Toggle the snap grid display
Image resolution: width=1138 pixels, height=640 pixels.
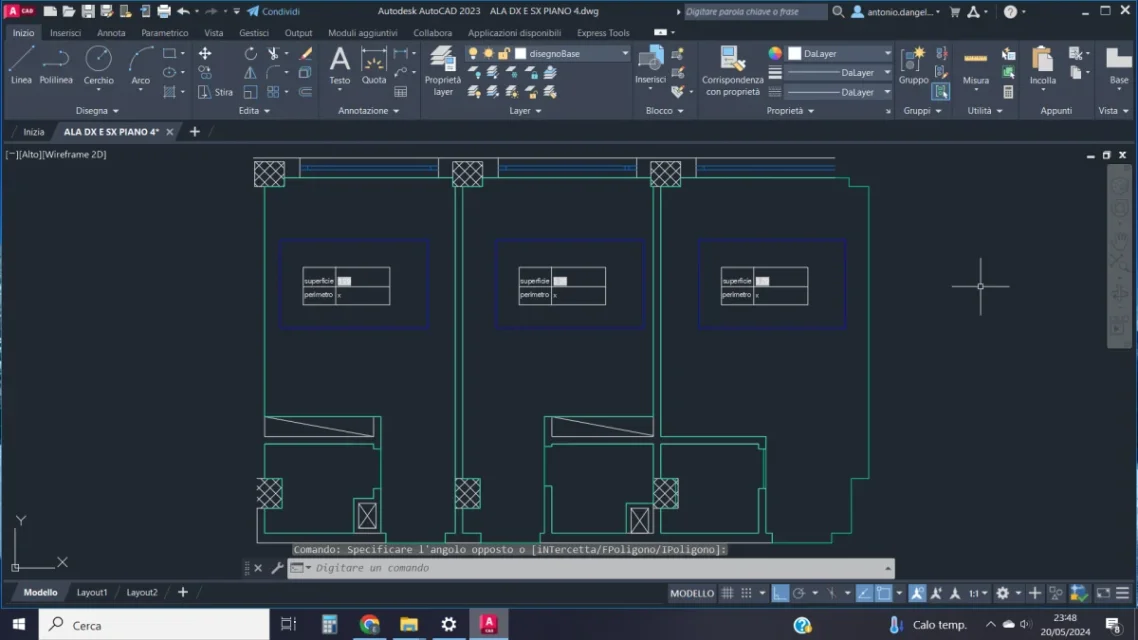coord(726,592)
